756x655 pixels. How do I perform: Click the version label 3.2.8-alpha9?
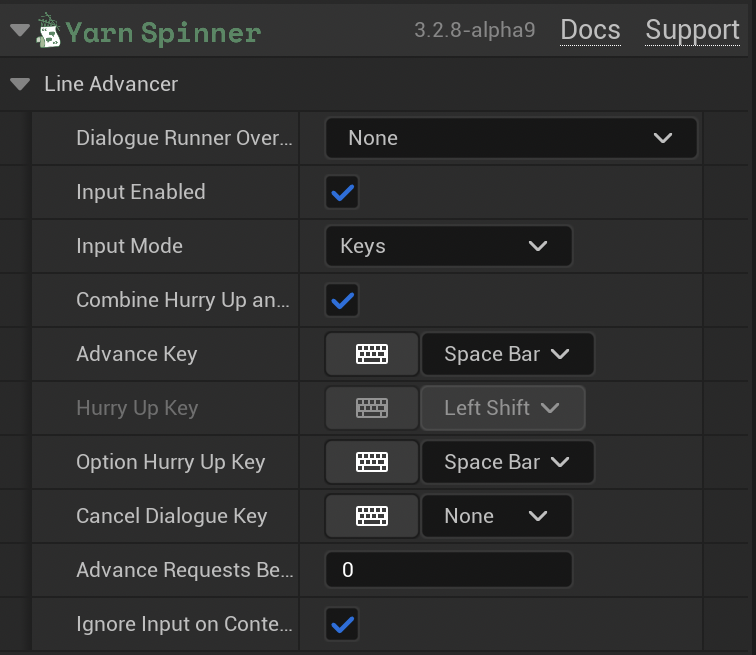(x=474, y=30)
